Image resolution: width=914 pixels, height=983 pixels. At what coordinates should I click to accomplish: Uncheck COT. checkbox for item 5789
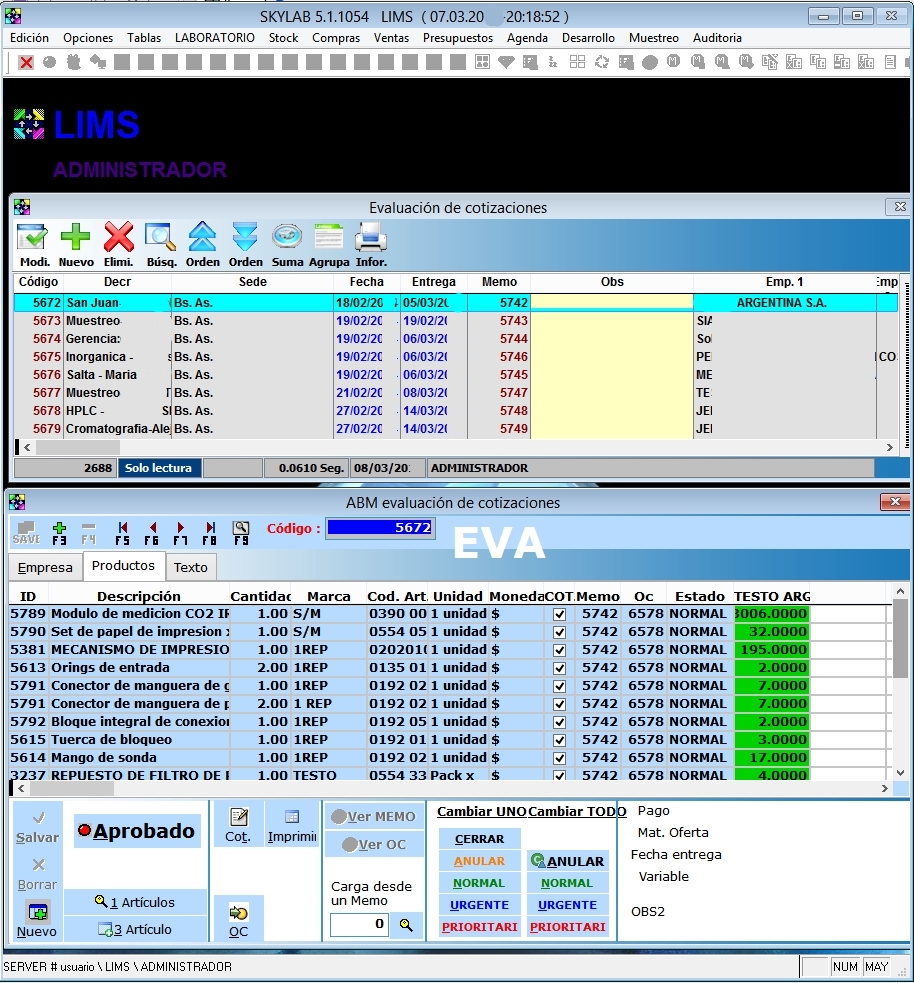tap(560, 614)
